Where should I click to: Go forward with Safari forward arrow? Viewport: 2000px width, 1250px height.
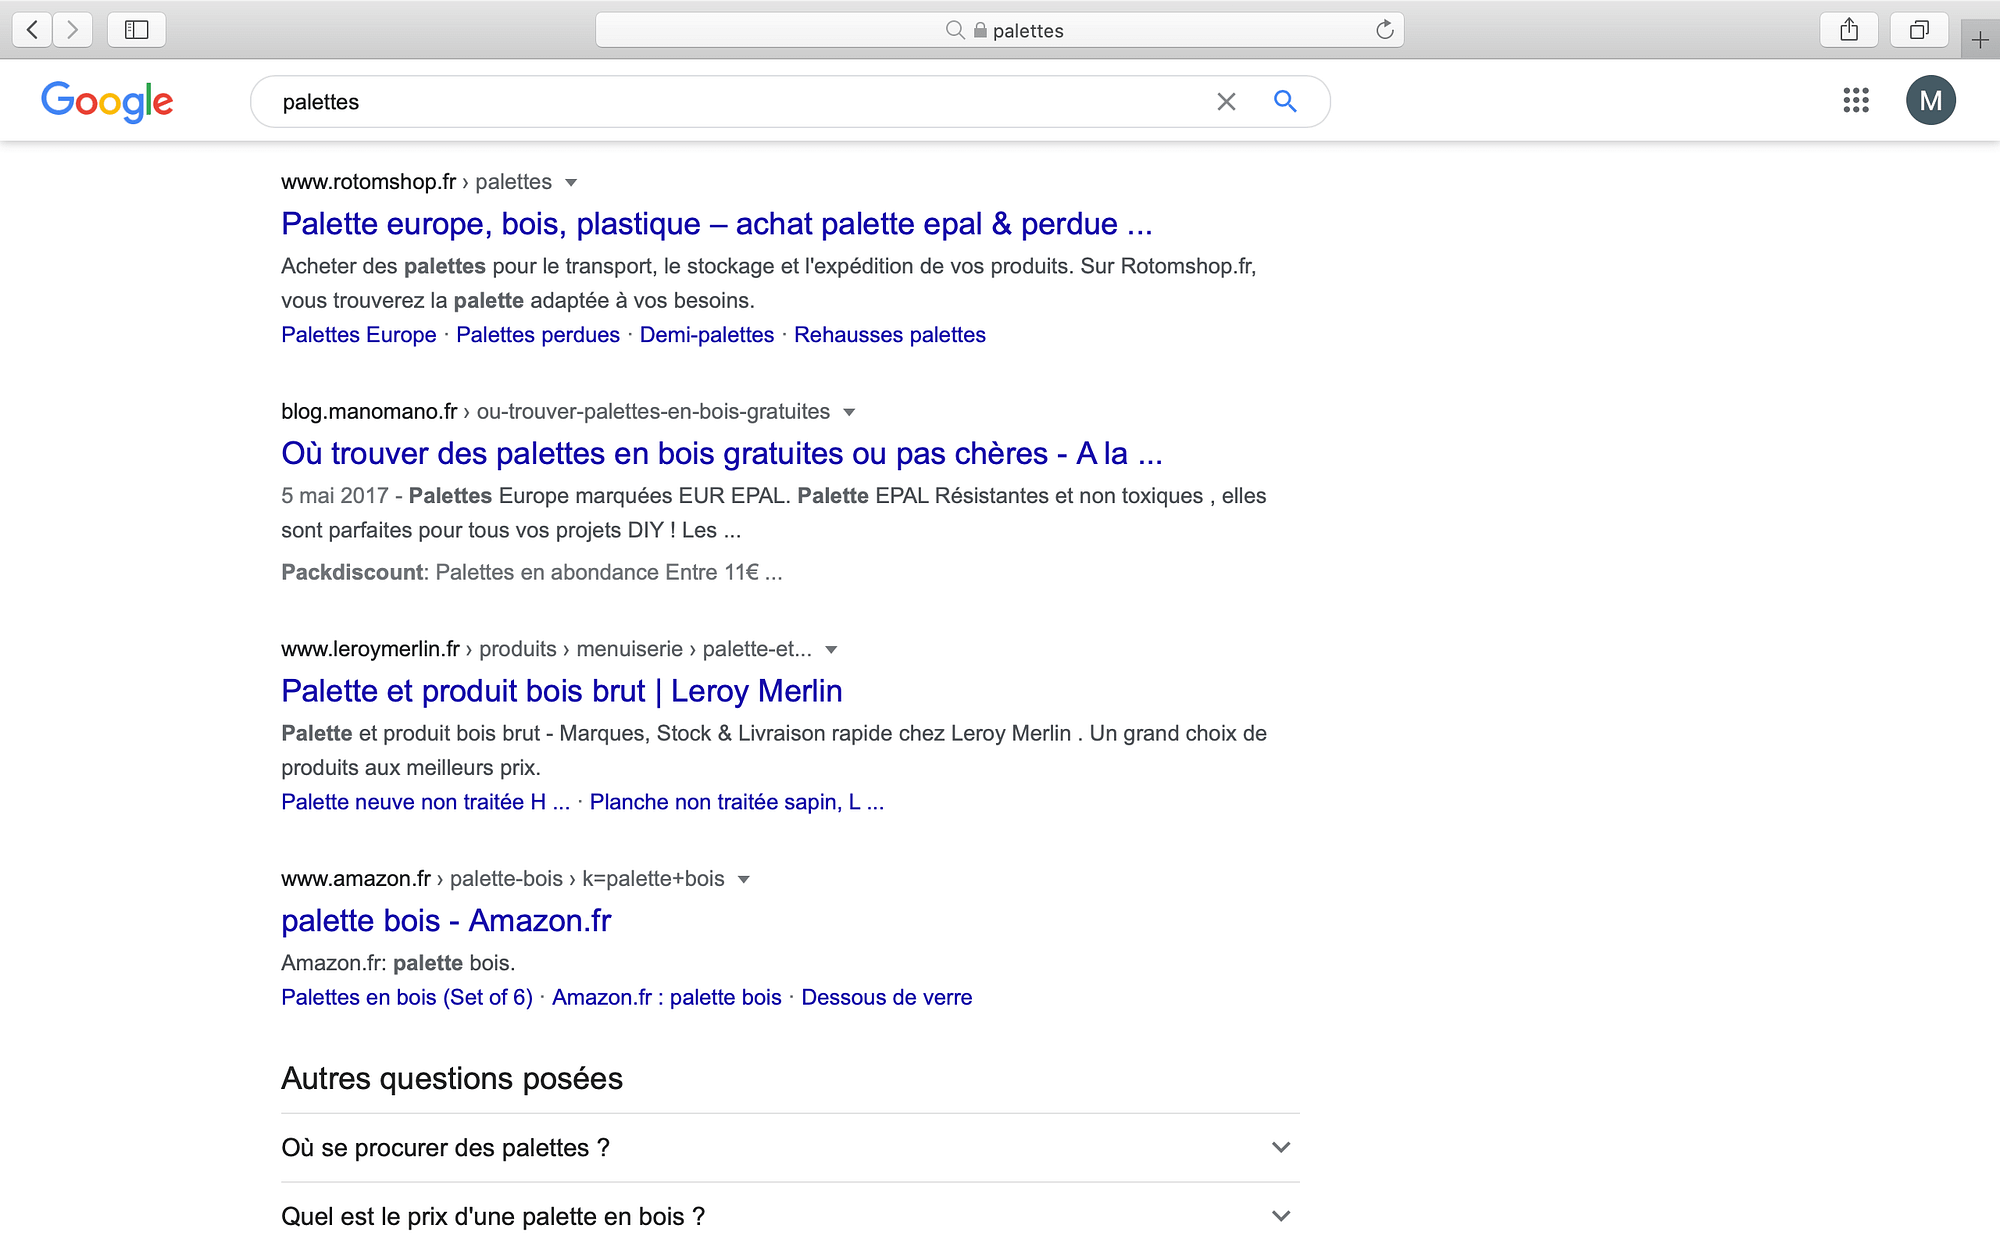coord(72,30)
